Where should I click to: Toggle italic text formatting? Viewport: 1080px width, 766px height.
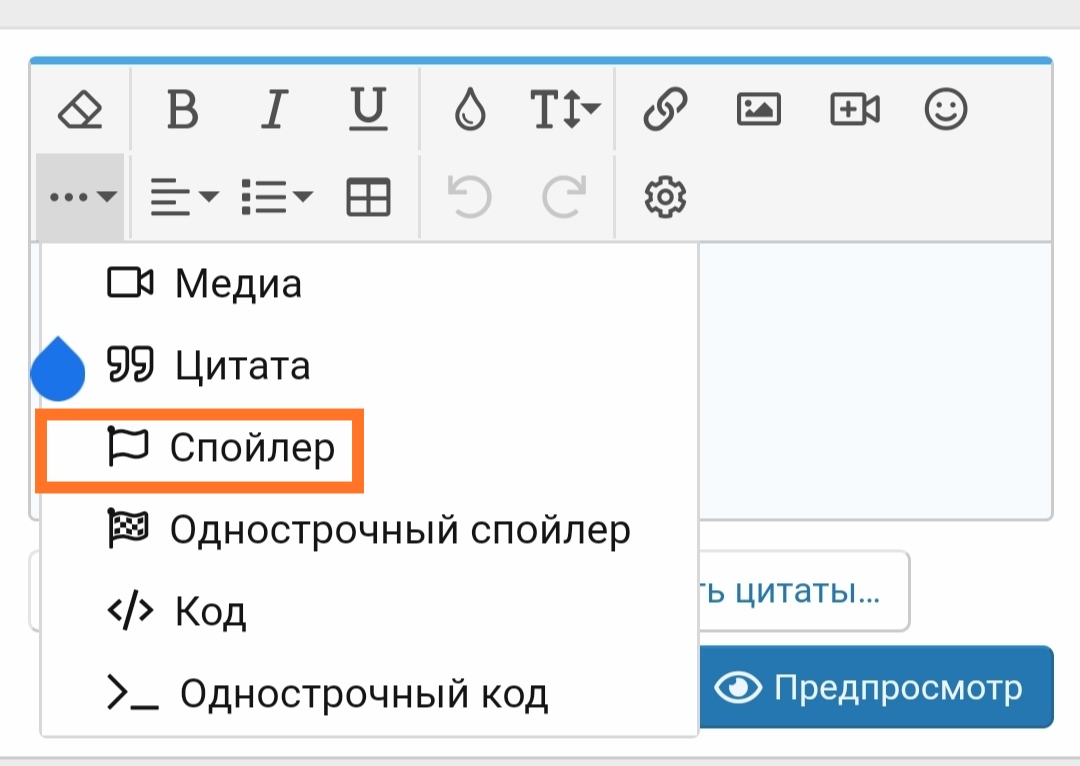click(x=274, y=110)
